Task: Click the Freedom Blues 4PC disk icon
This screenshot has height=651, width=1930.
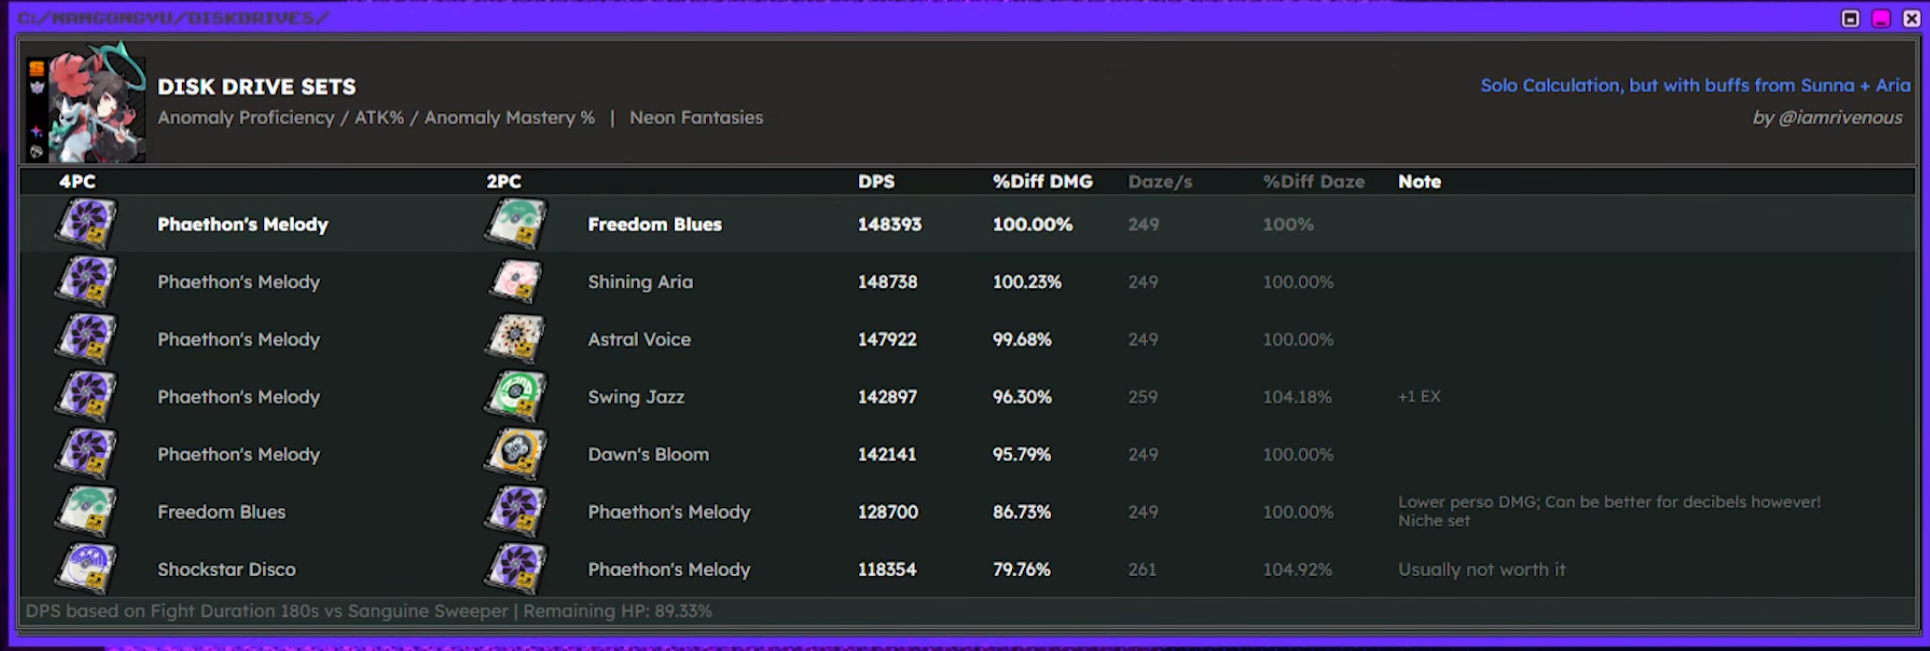Action: pos(86,511)
